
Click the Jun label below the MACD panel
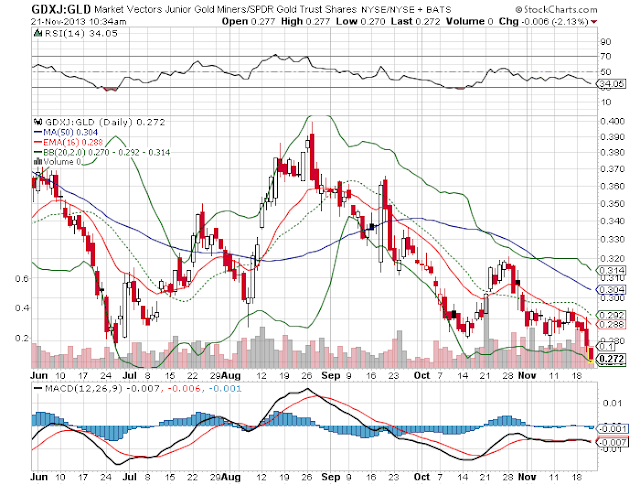click(39, 477)
